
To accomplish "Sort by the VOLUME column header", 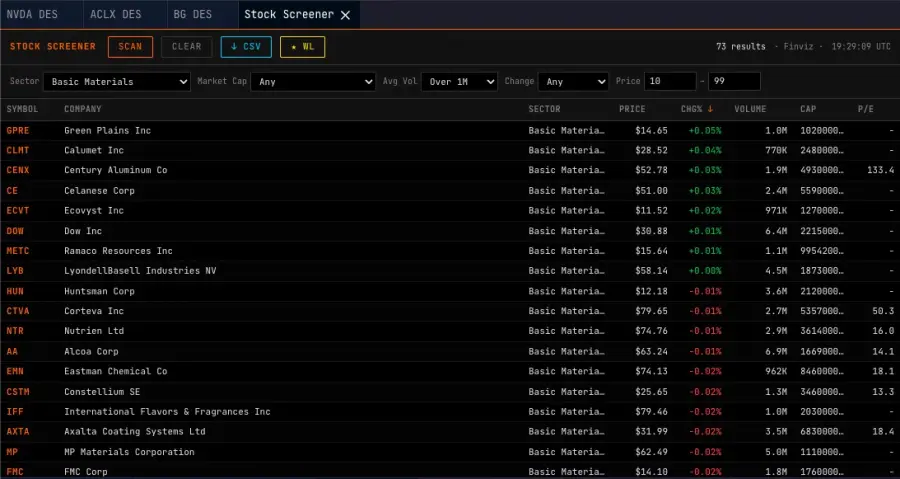I will coord(750,109).
